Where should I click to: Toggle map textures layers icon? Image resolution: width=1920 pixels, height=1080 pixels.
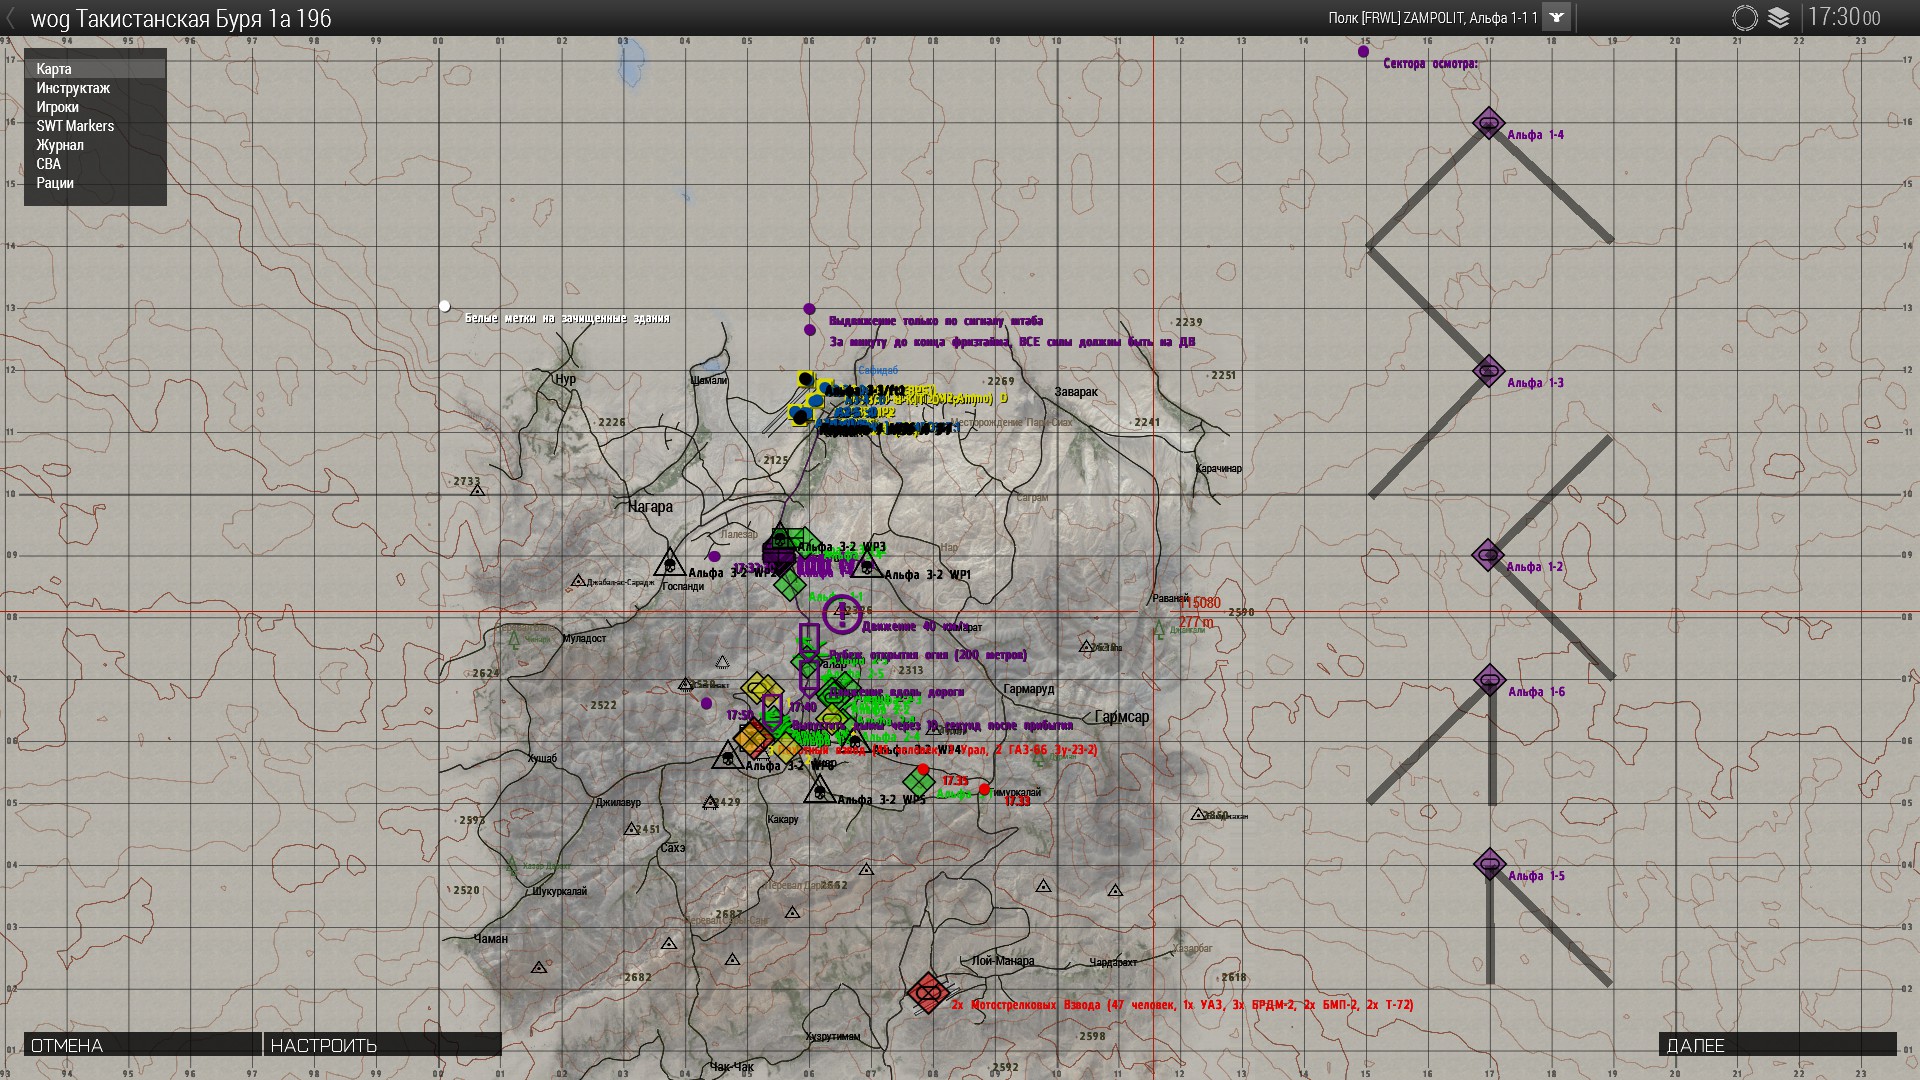[x=1778, y=18]
